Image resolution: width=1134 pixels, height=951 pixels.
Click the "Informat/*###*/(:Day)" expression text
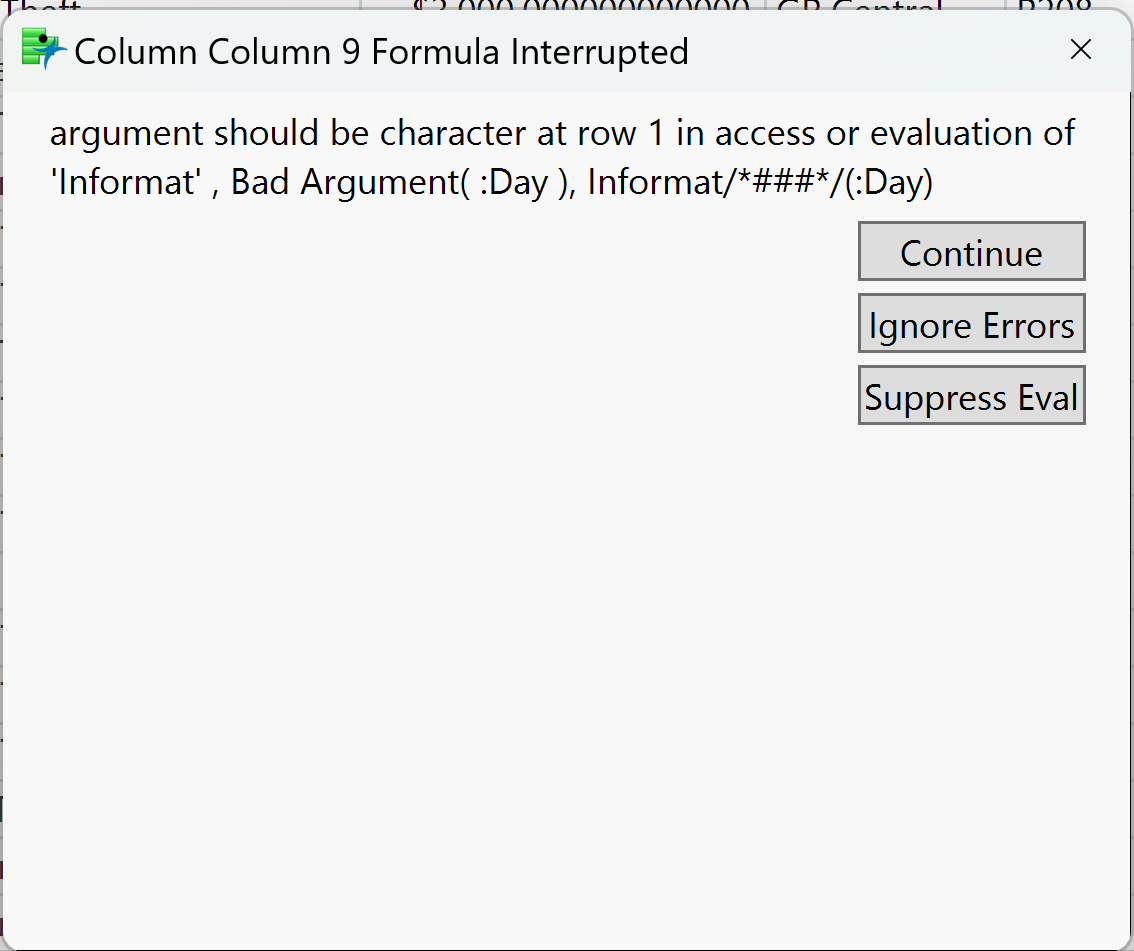[x=759, y=183]
